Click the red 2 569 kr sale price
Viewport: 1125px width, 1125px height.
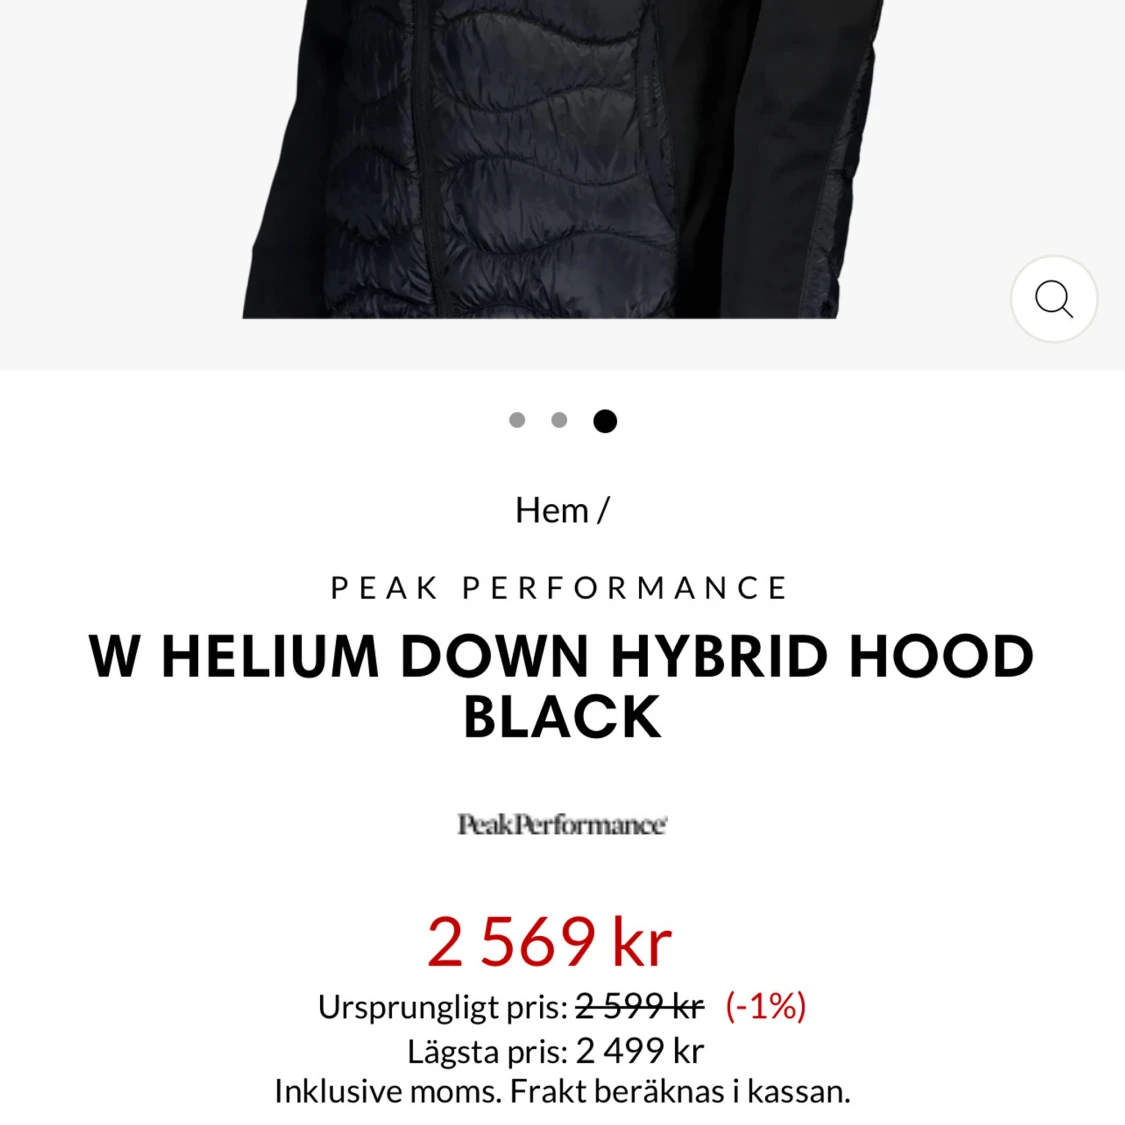coord(549,941)
